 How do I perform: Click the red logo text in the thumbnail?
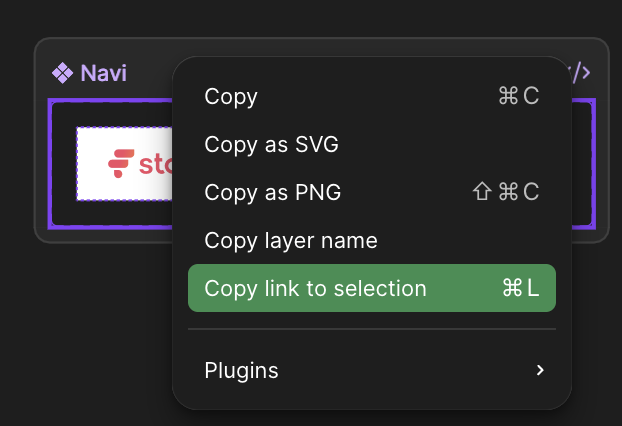click(x=155, y=164)
